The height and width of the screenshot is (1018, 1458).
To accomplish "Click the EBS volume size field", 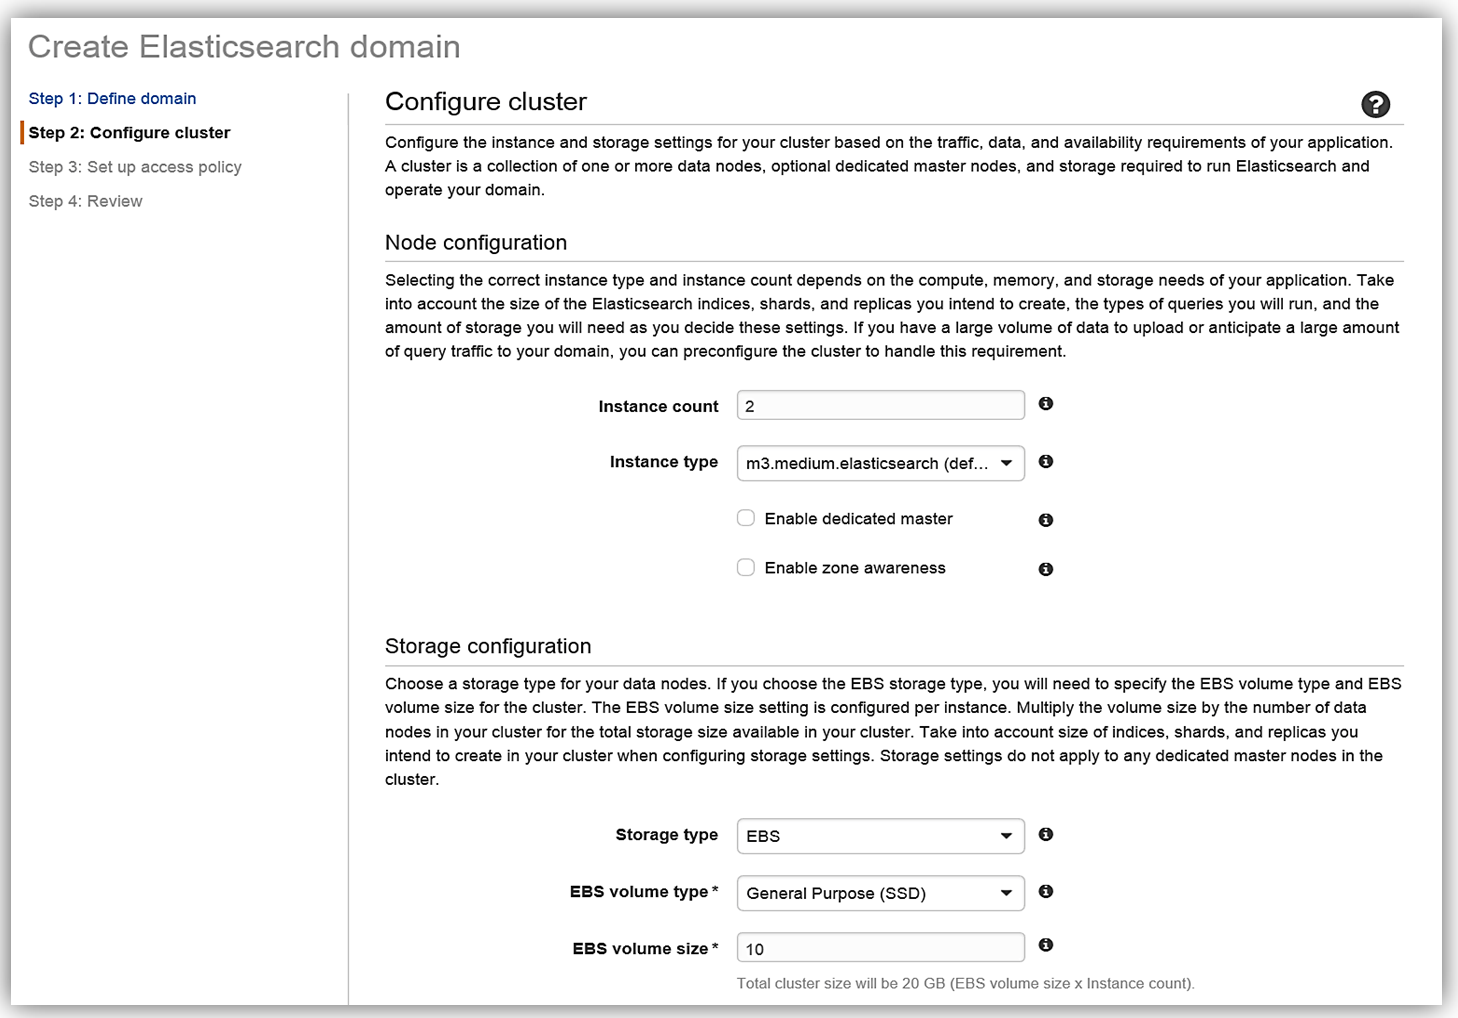I will (x=880, y=947).
